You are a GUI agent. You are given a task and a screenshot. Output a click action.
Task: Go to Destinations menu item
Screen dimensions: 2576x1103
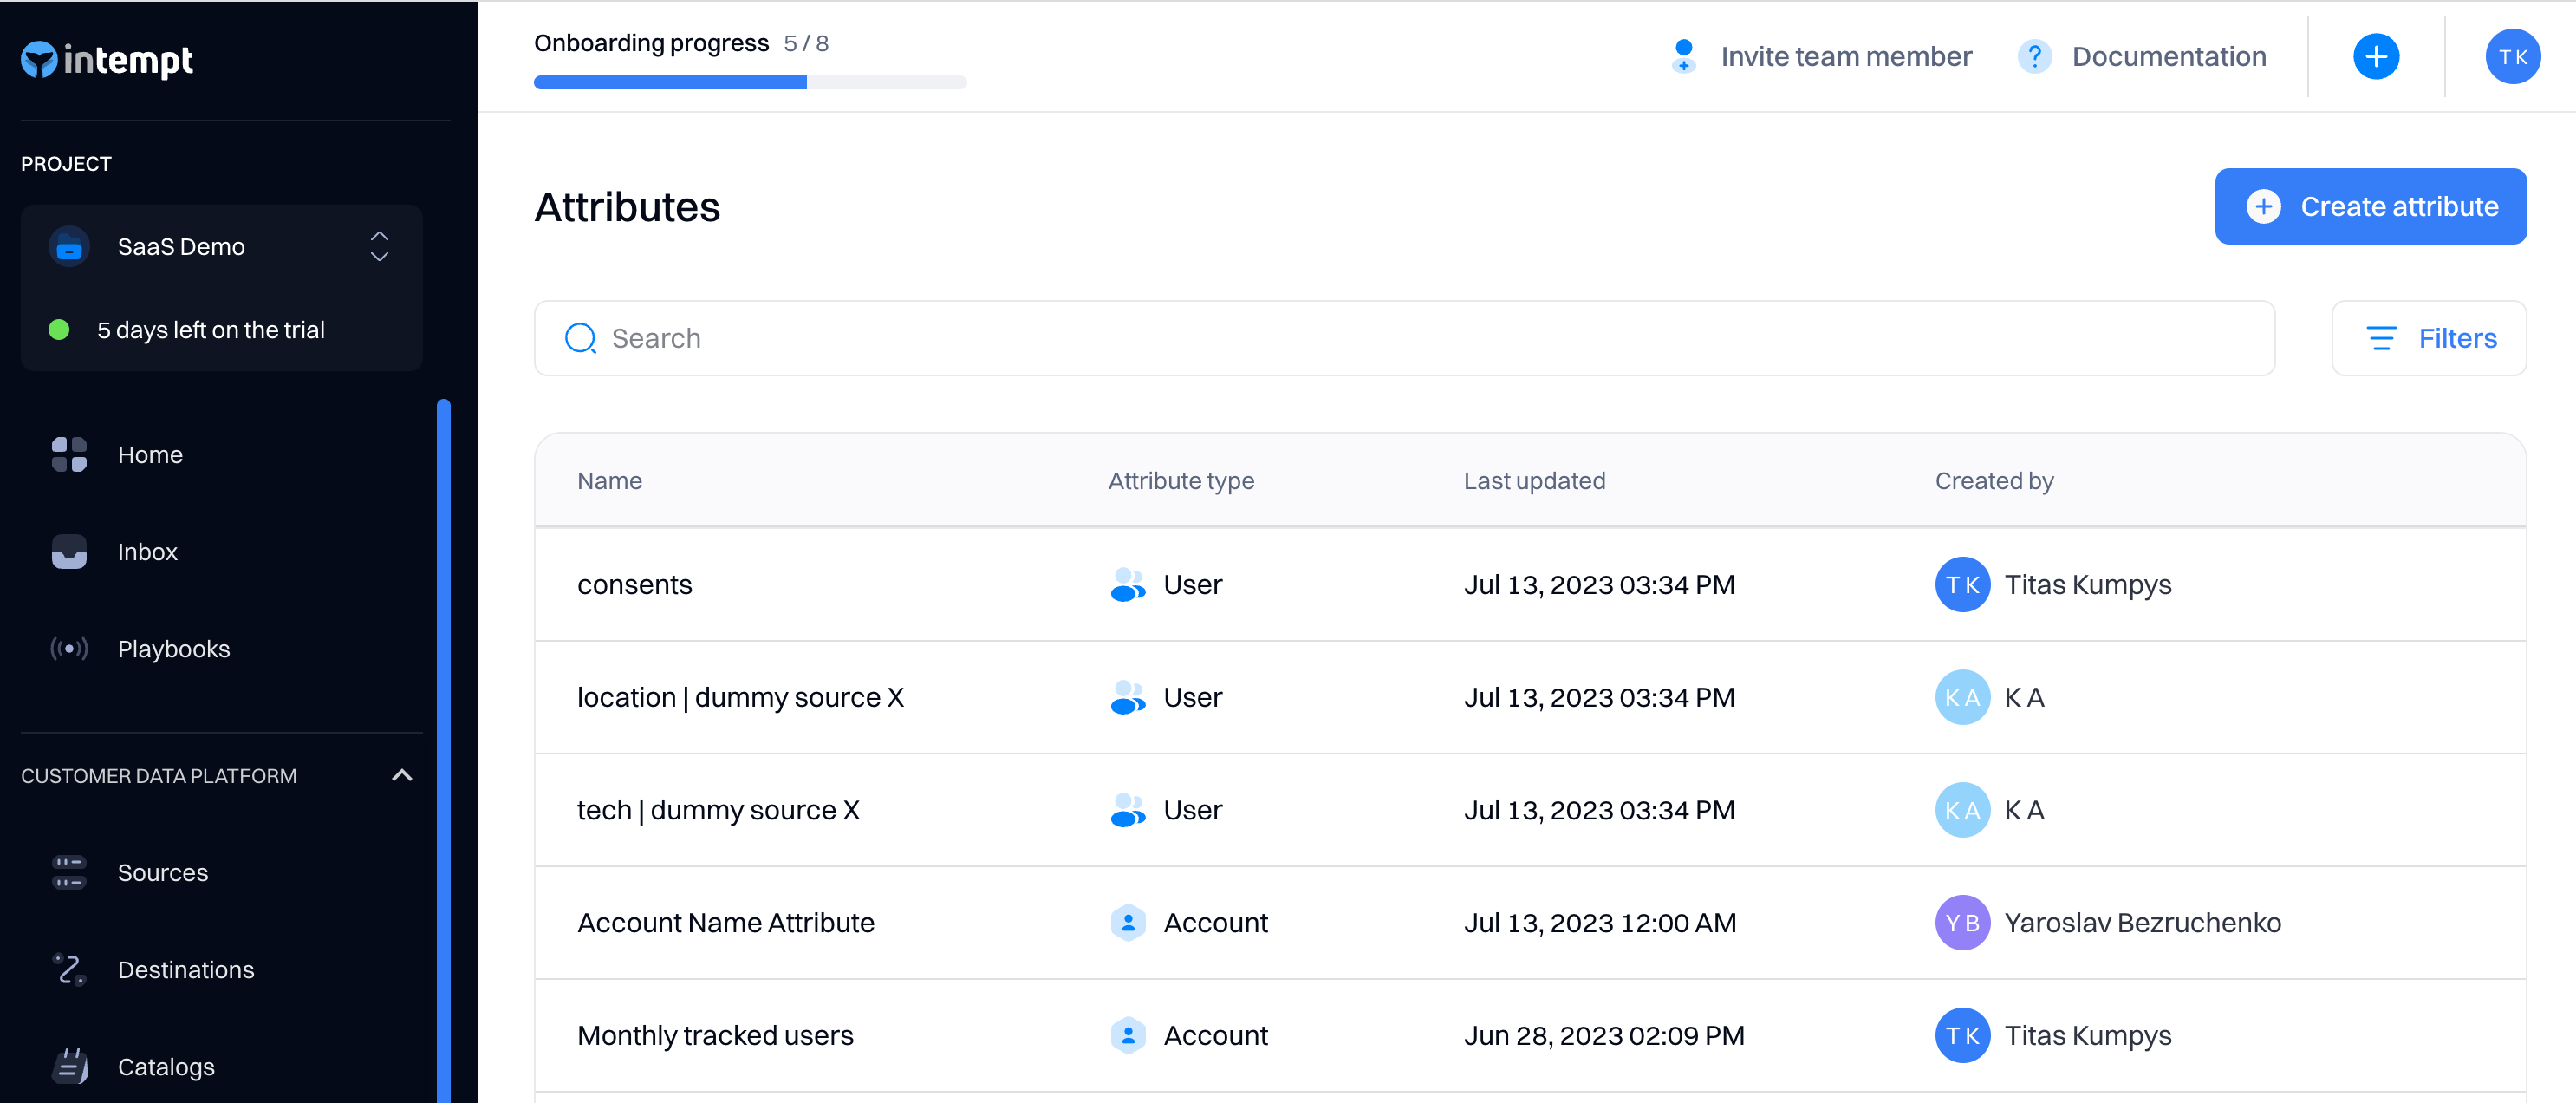tap(185, 969)
